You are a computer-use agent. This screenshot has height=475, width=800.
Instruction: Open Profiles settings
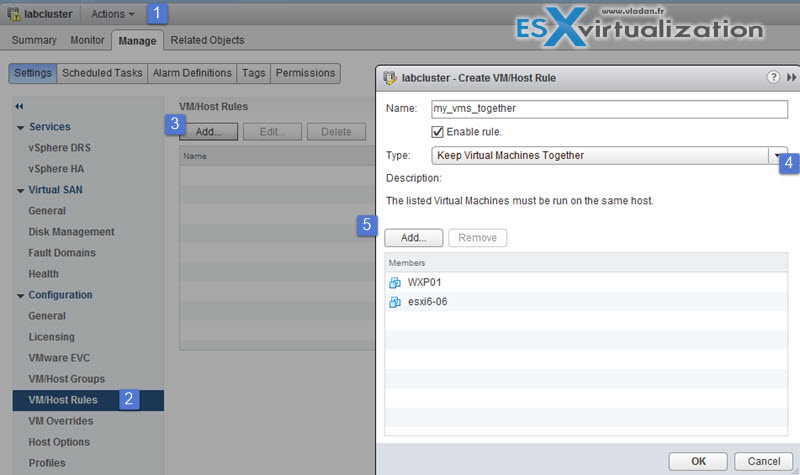point(47,463)
